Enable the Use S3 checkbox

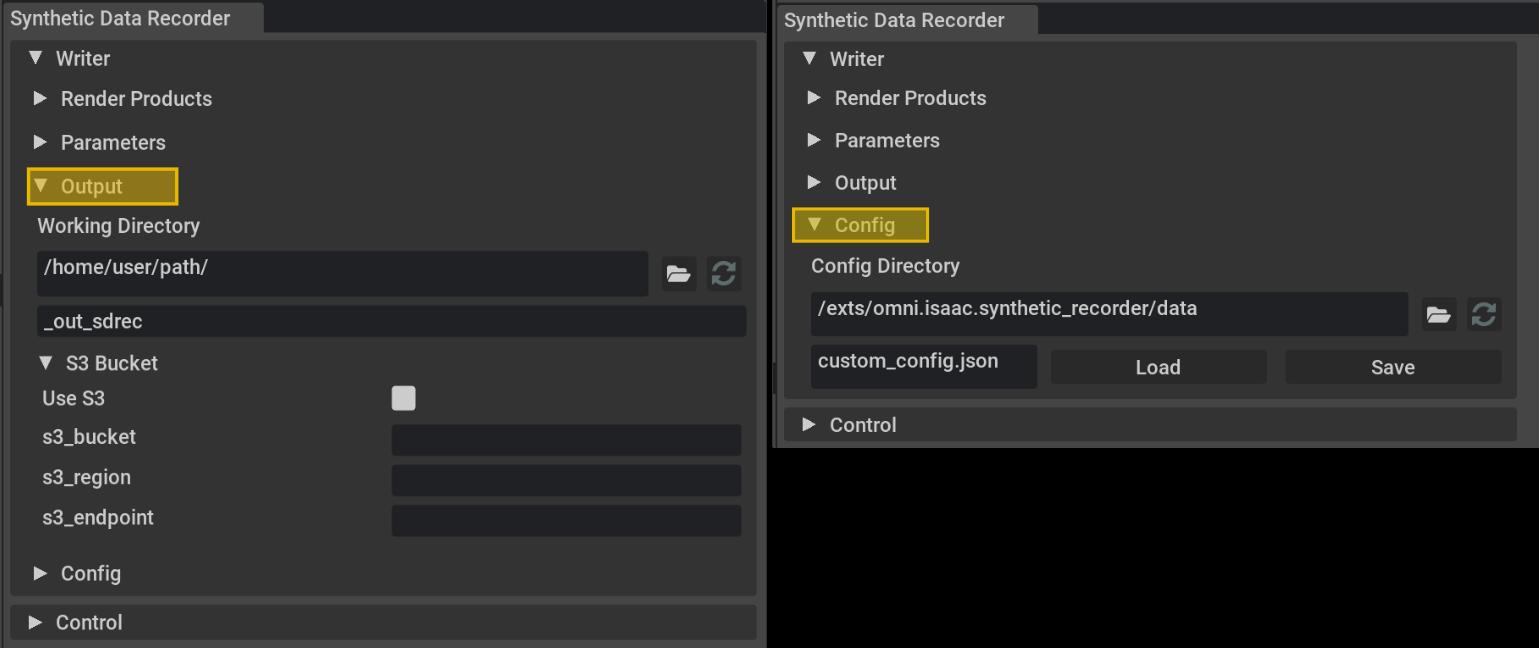coord(403,398)
